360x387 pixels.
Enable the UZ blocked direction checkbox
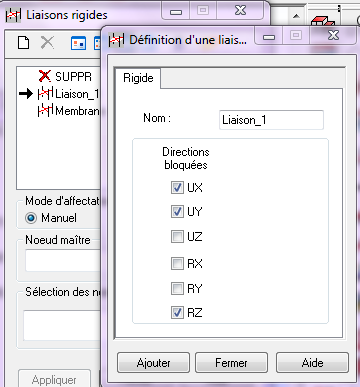177,237
